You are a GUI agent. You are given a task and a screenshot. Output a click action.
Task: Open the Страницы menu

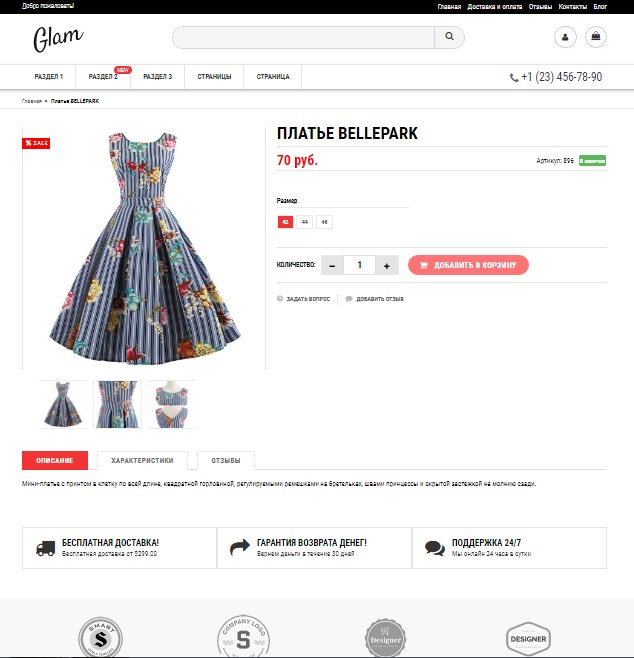pos(214,77)
